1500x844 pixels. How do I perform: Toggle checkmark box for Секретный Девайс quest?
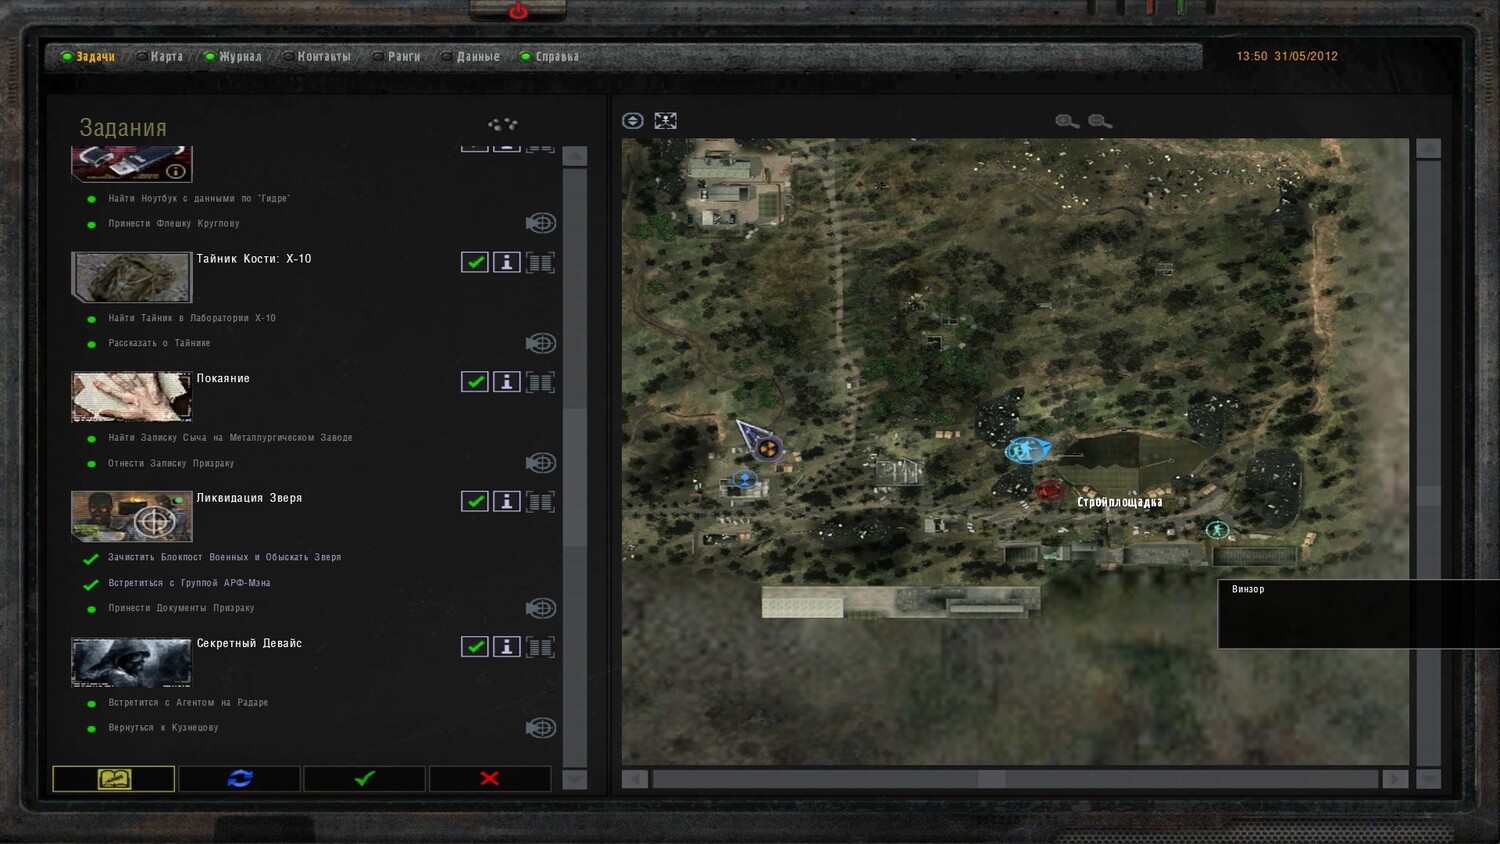(x=475, y=647)
